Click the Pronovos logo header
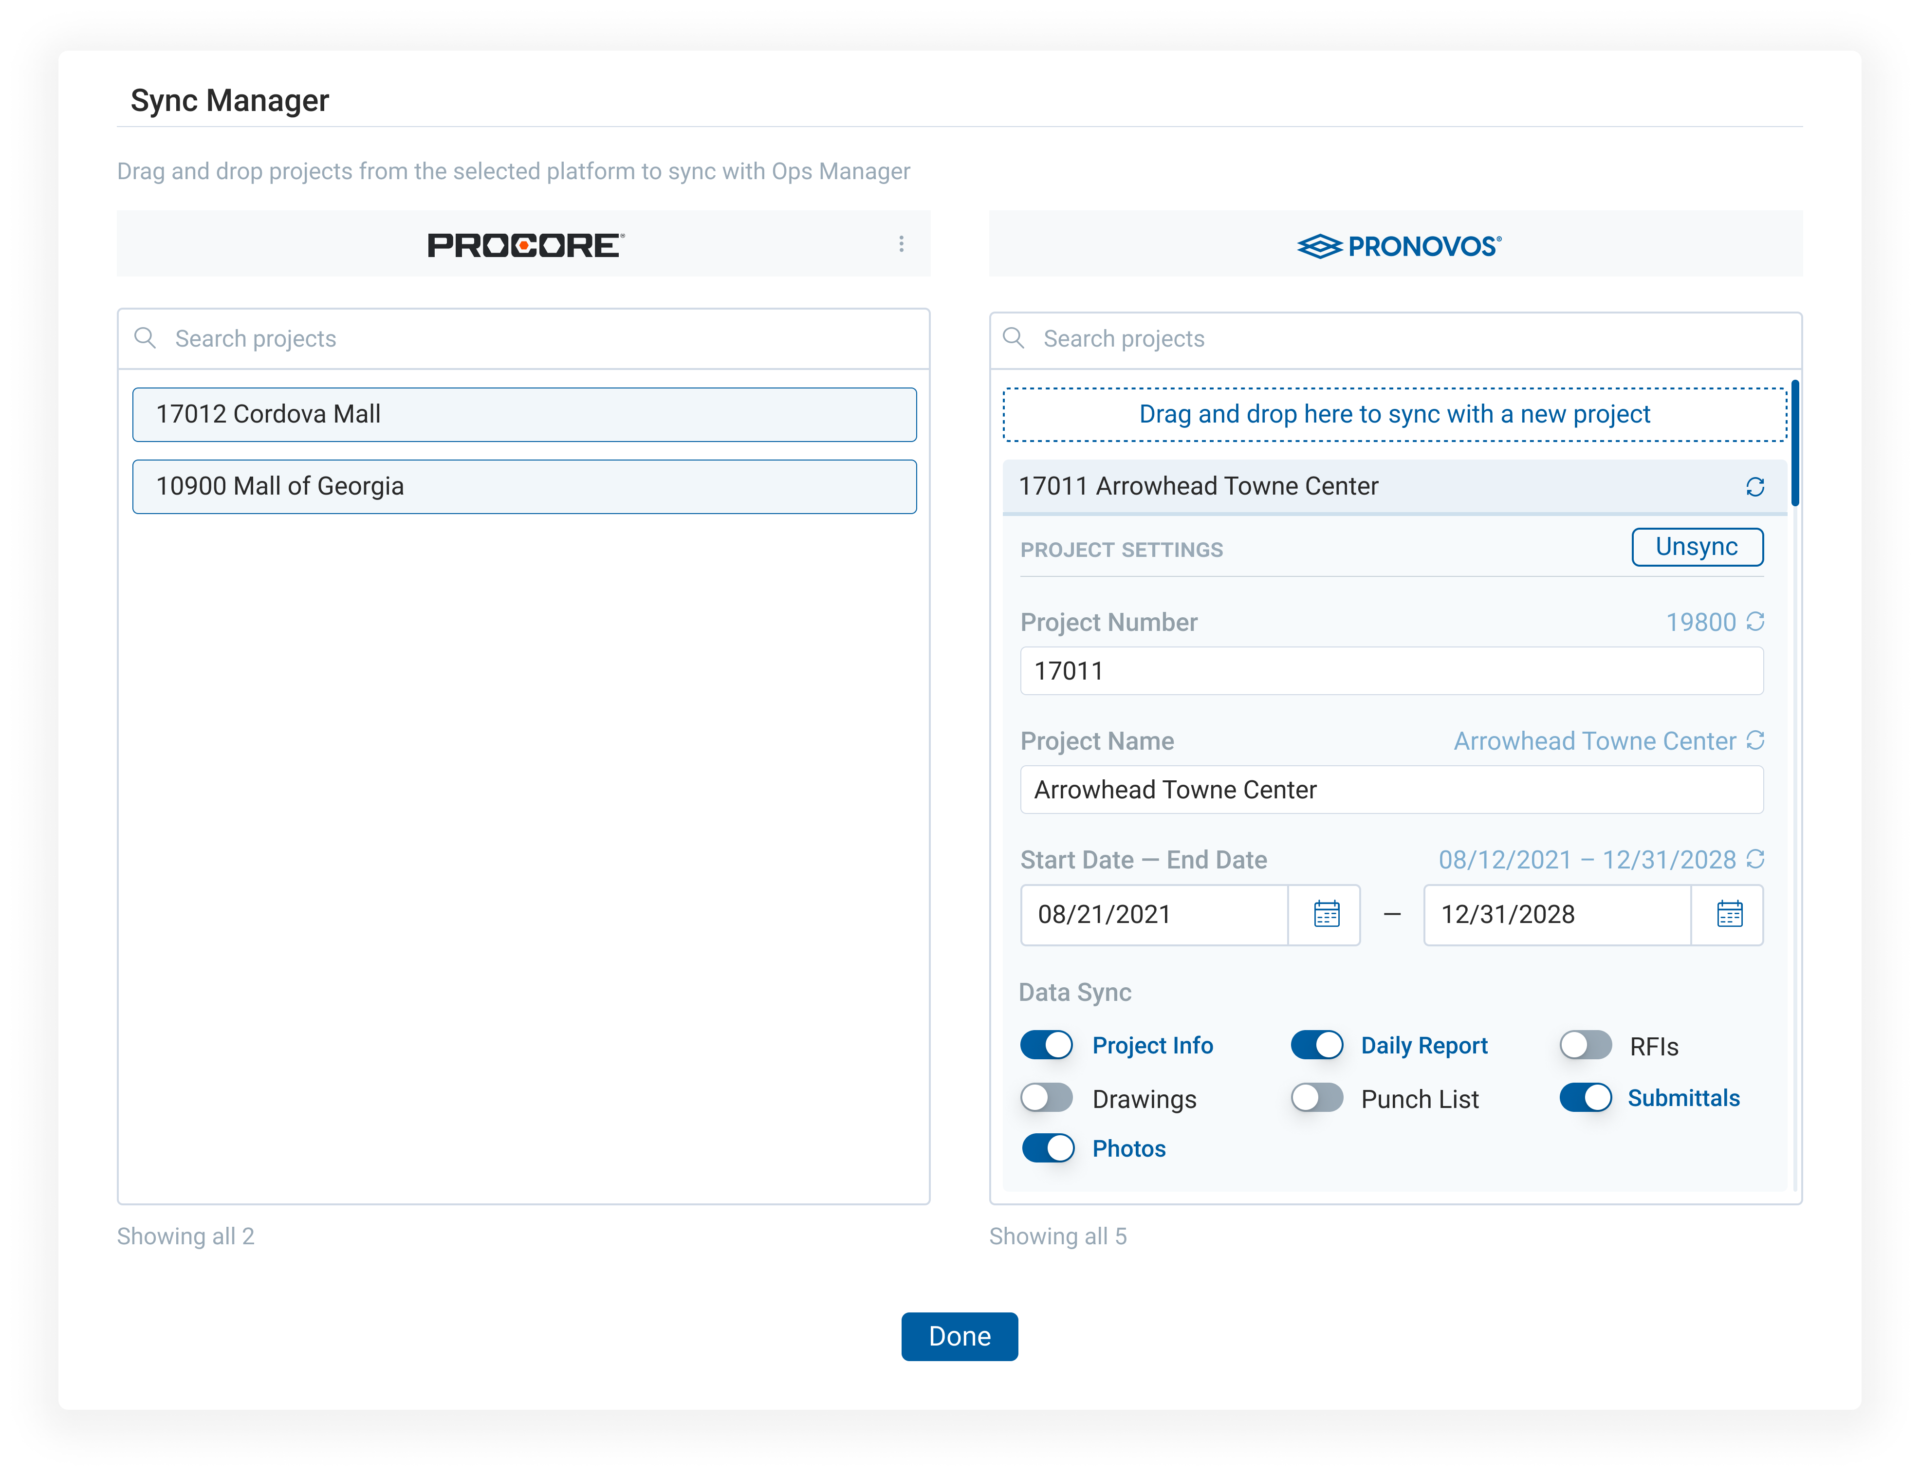1920x1476 pixels. [1399, 246]
